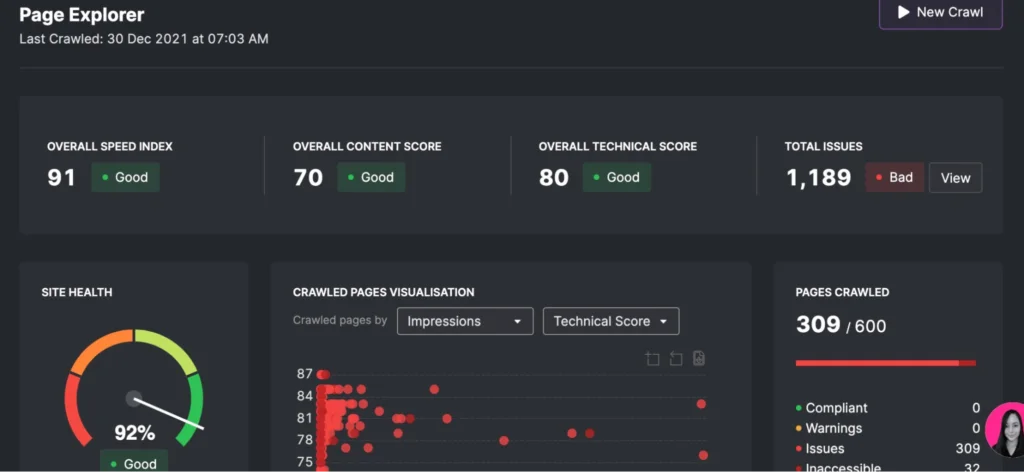Click the Good badge for technical score 80
This screenshot has height=472, width=1024.
click(616, 178)
